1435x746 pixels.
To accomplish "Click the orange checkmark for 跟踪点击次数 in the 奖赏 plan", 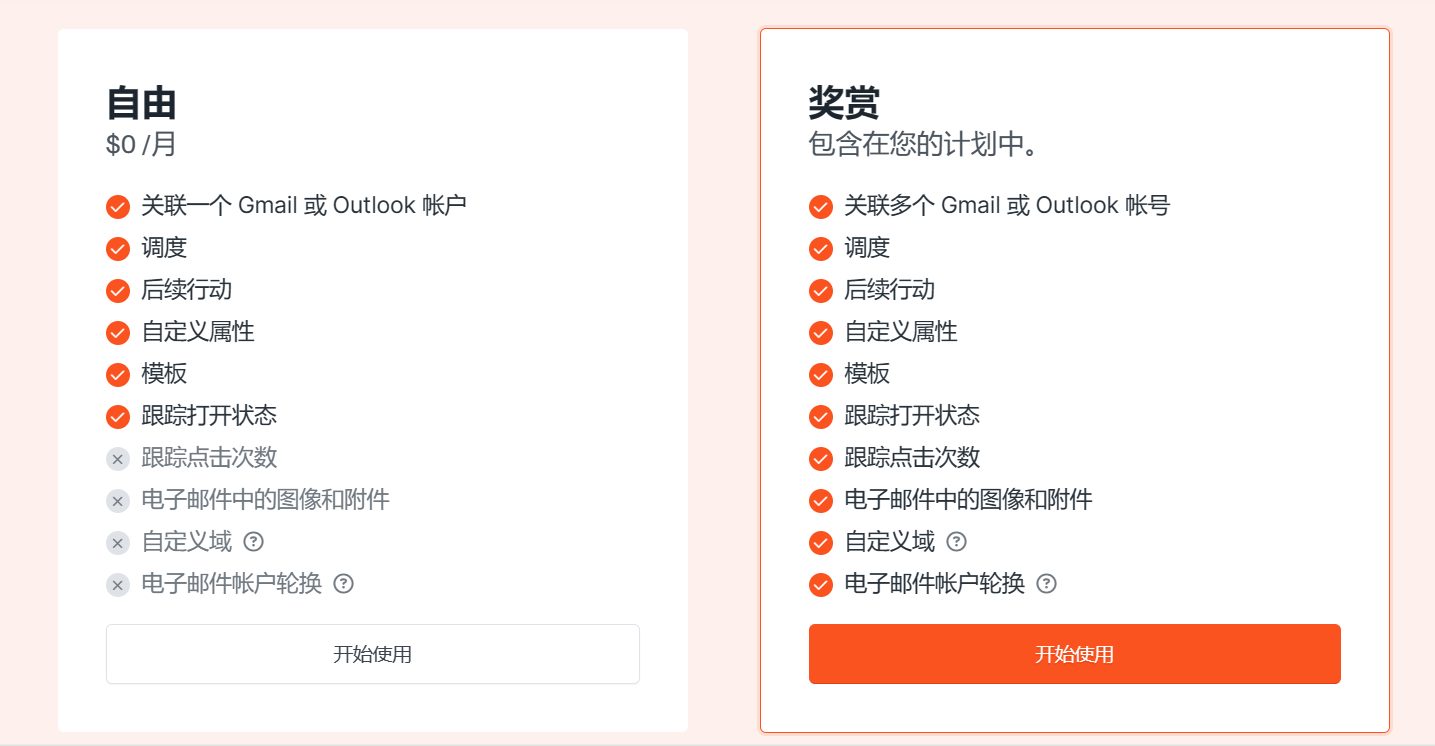I will (821, 459).
